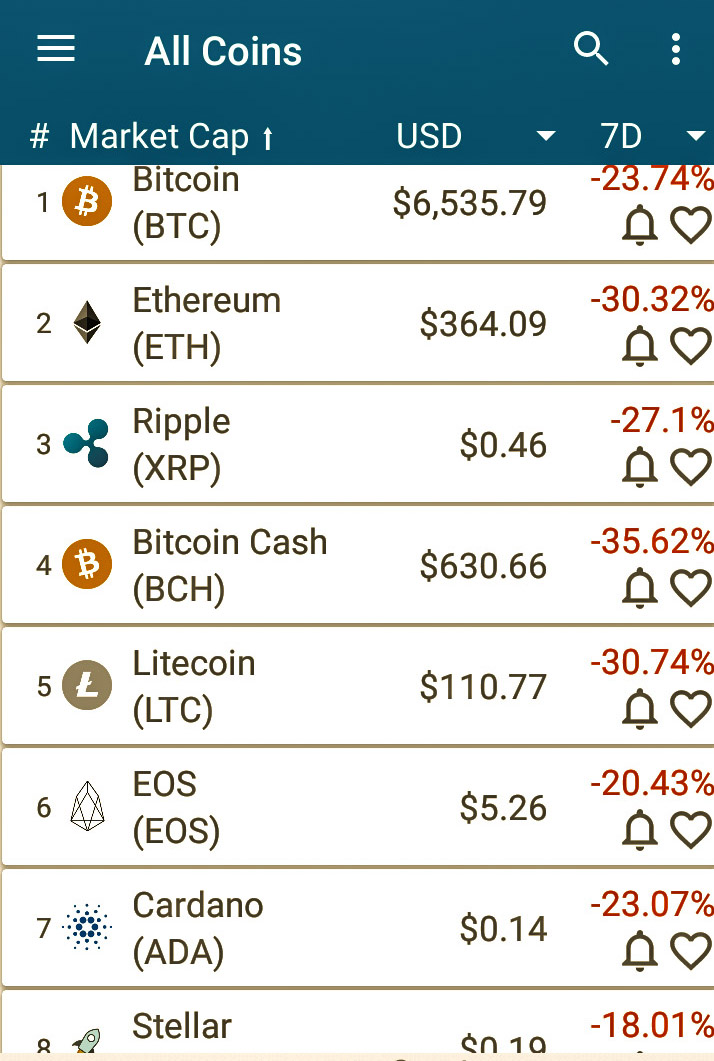Tap the Bitcoin price $6,535.79
This screenshot has height=1061, width=714.
(470, 203)
